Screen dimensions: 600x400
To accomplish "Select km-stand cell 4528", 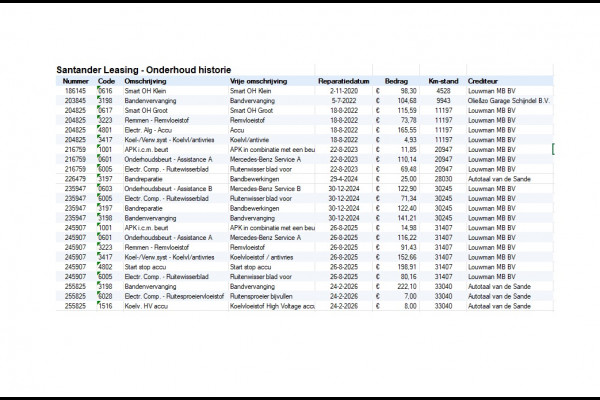I will [443, 91].
